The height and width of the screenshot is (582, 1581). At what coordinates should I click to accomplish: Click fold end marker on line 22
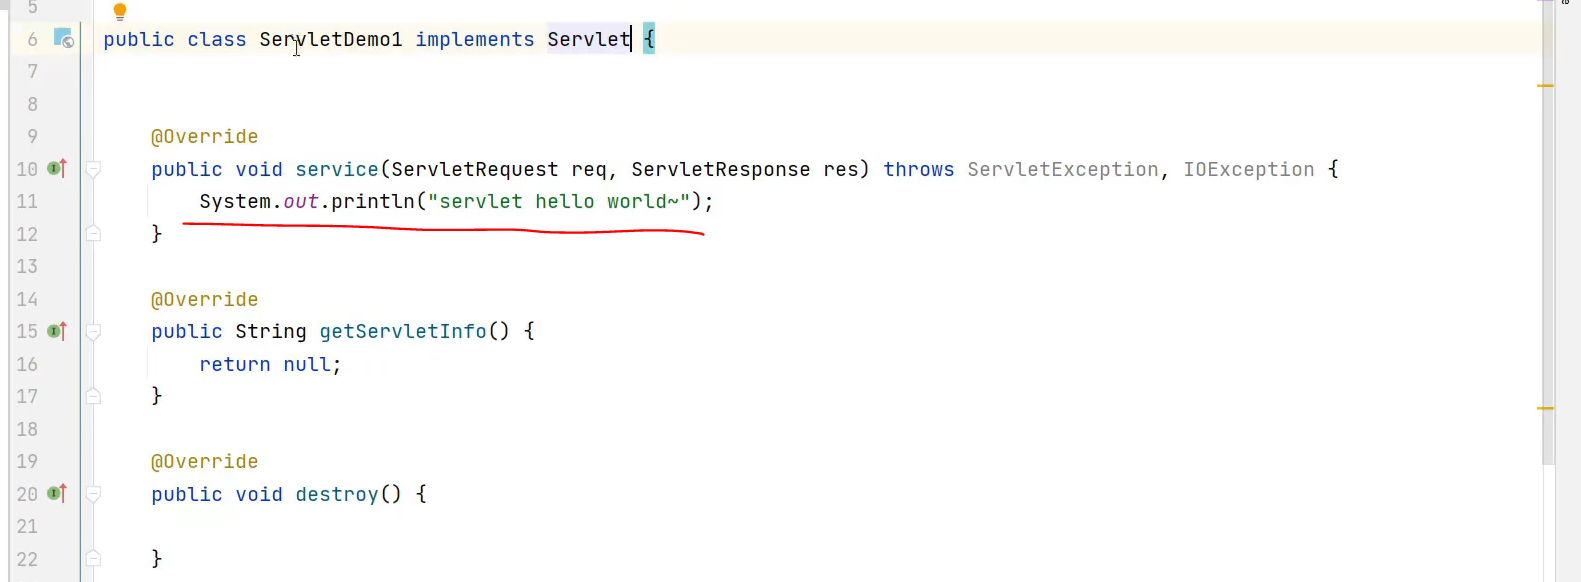(x=93, y=559)
